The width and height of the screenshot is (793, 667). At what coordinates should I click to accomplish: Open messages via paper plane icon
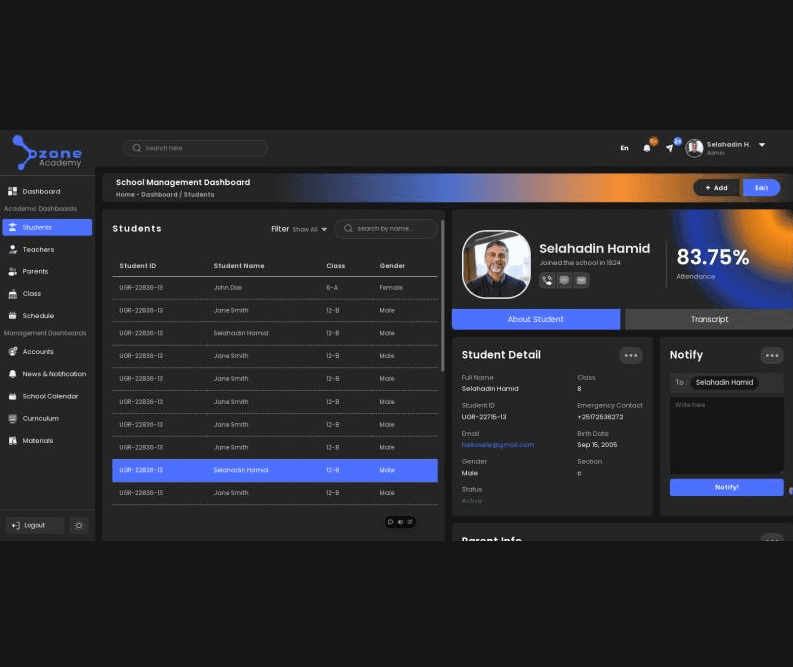pos(670,148)
